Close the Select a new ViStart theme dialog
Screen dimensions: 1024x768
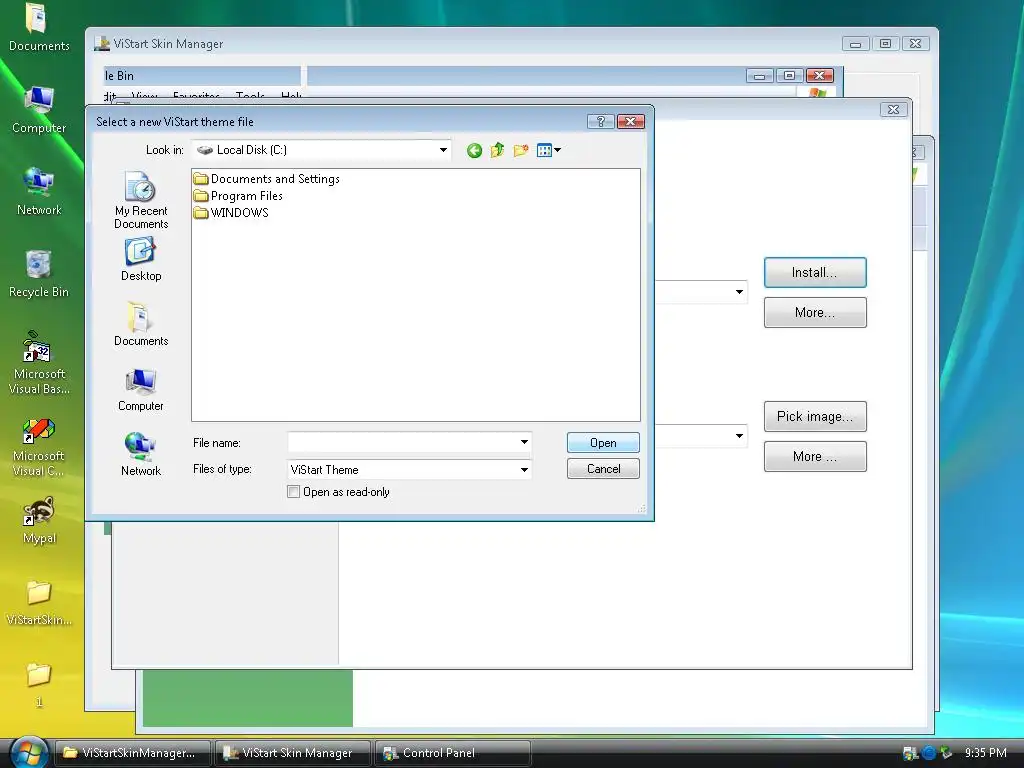point(630,121)
